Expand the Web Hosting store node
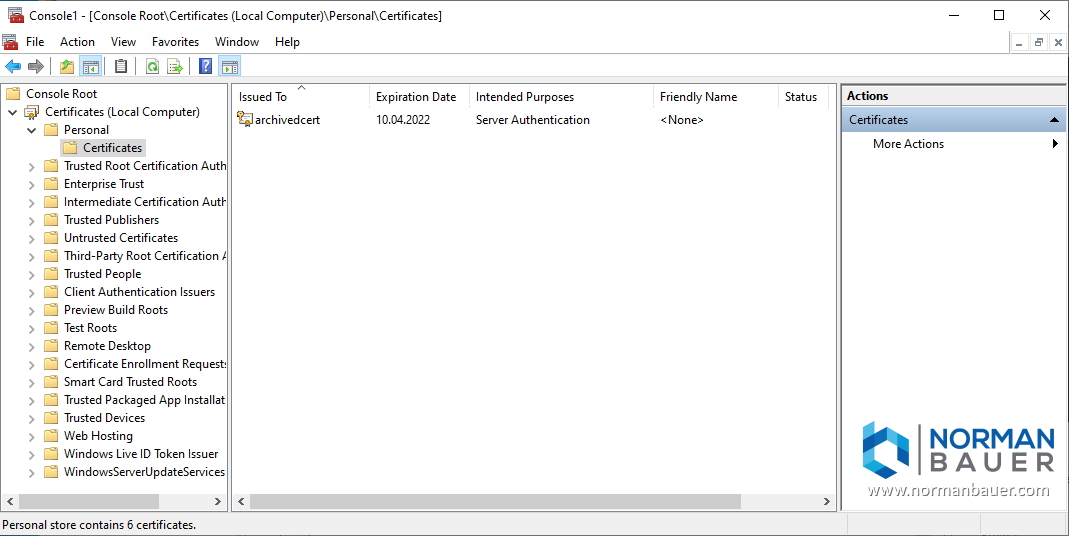The width and height of the screenshot is (1069, 536). tap(32, 436)
